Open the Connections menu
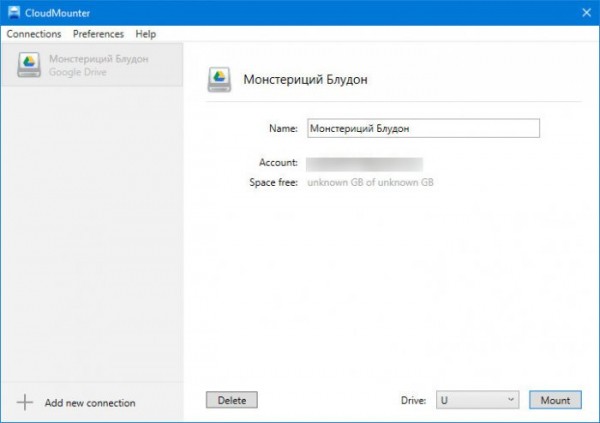Image resolution: width=600 pixels, height=423 pixels. click(x=34, y=34)
